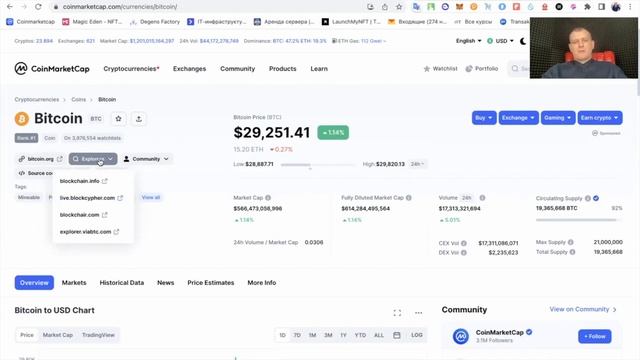The height and width of the screenshot is (360, 640).
Task: Click the Bitcoin orange coin logo
Action: click(22, 119)
